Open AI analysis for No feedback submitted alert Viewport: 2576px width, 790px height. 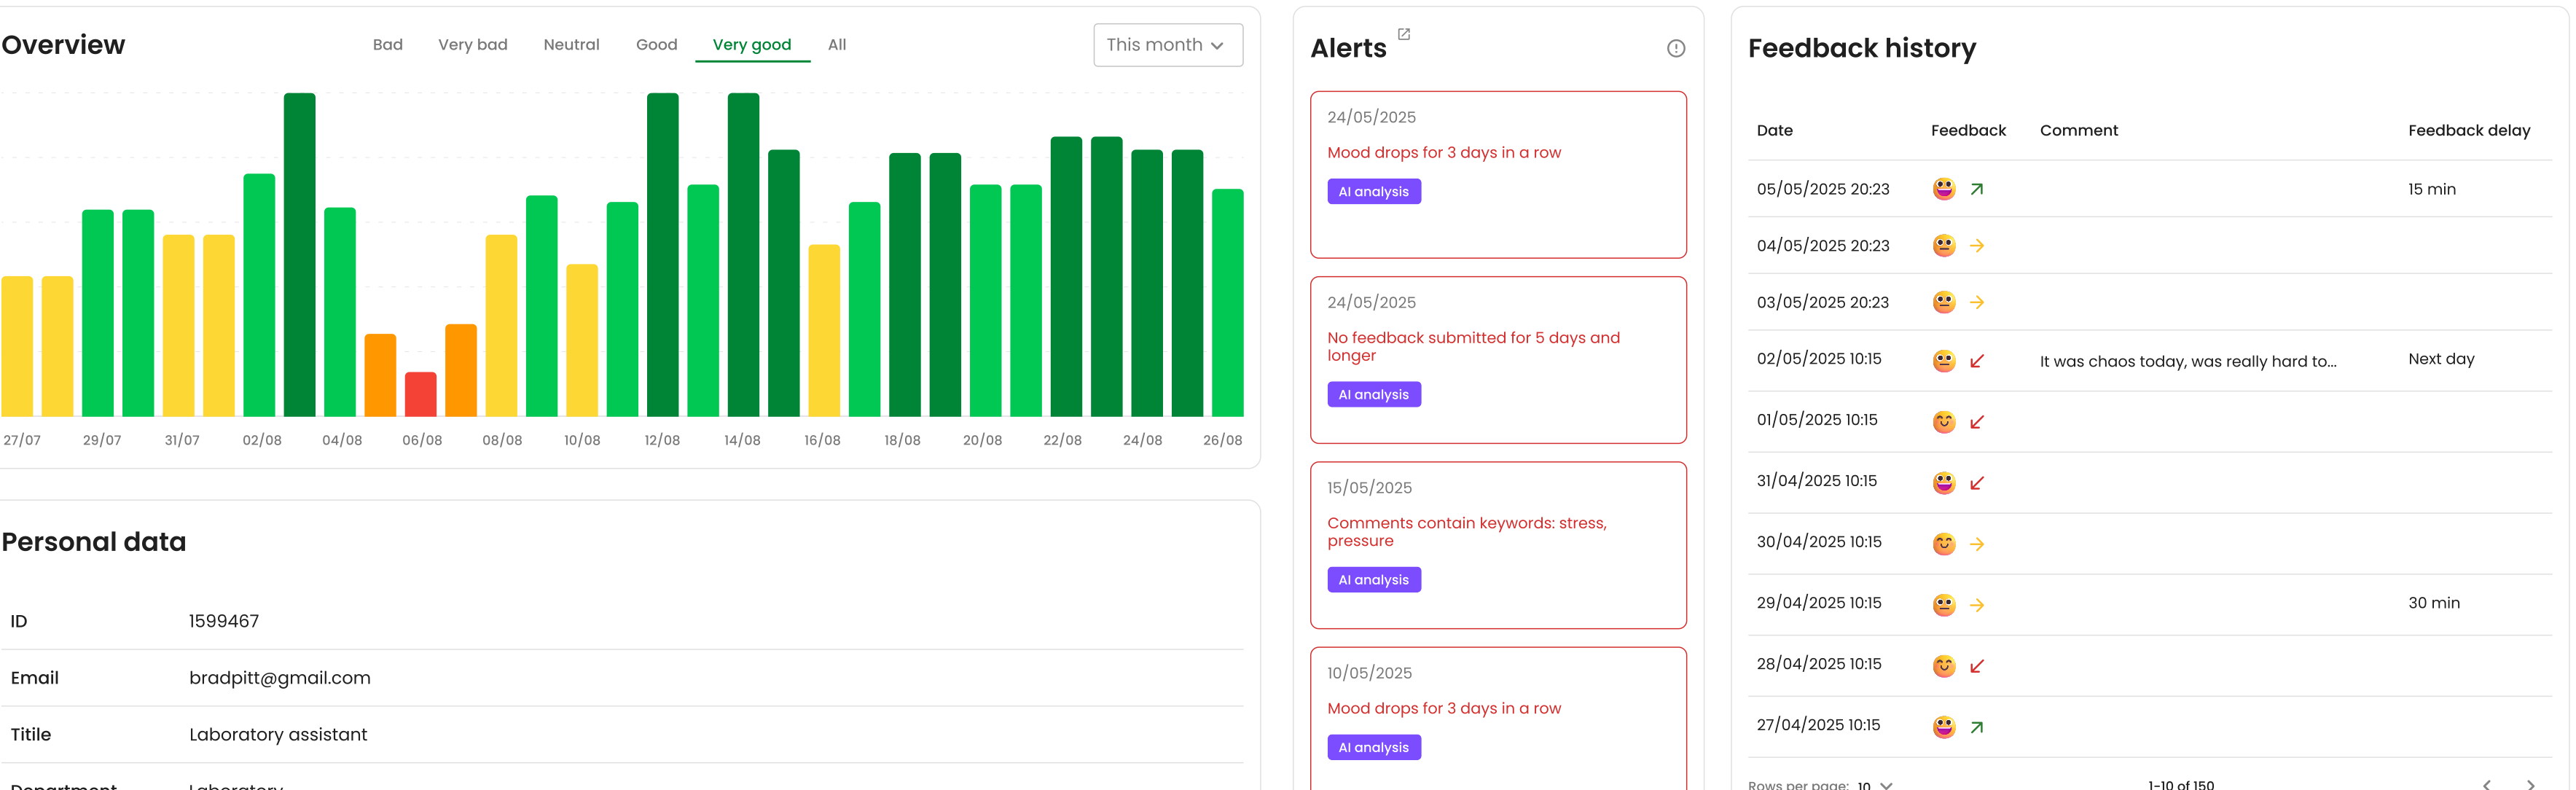pyautogui.click(x=1373, y=394)
